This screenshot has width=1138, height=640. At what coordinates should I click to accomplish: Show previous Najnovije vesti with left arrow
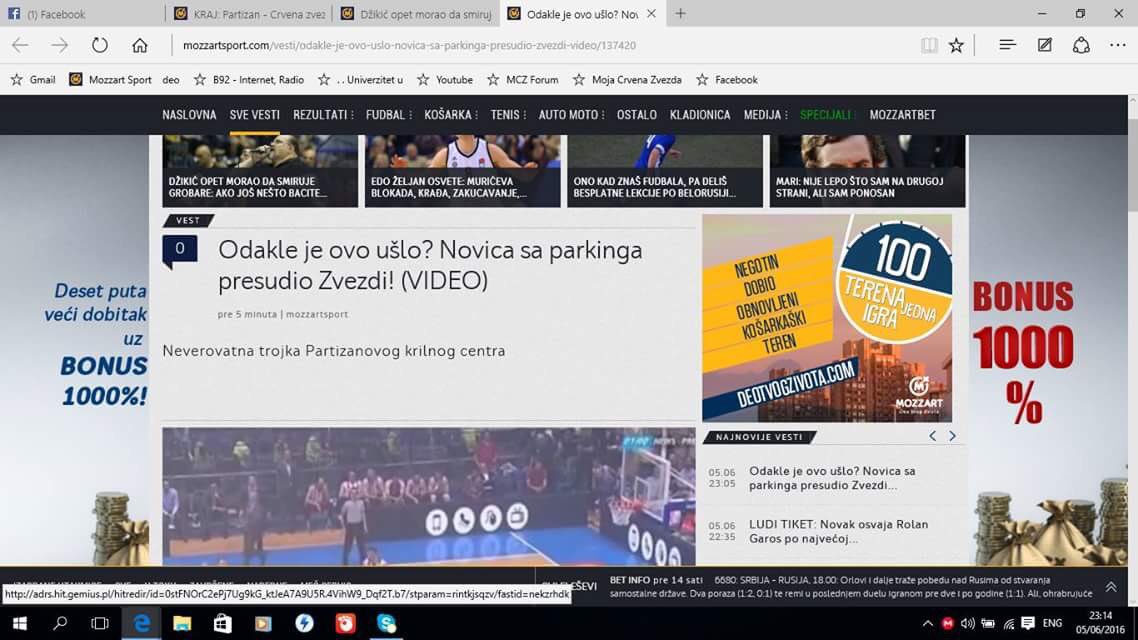933,436
